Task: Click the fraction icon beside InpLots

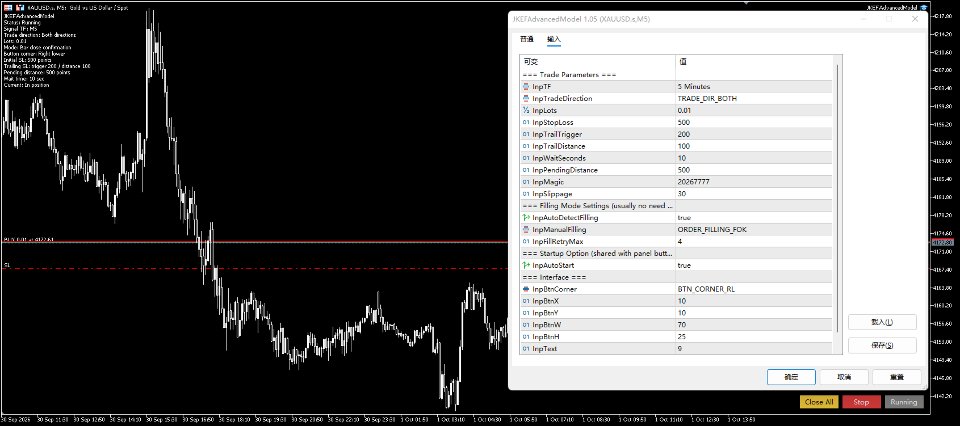Action: point(526,110)
